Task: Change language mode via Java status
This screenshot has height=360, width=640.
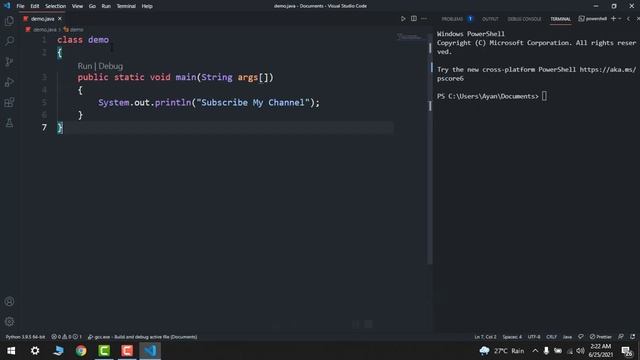Action: (567, 337)
